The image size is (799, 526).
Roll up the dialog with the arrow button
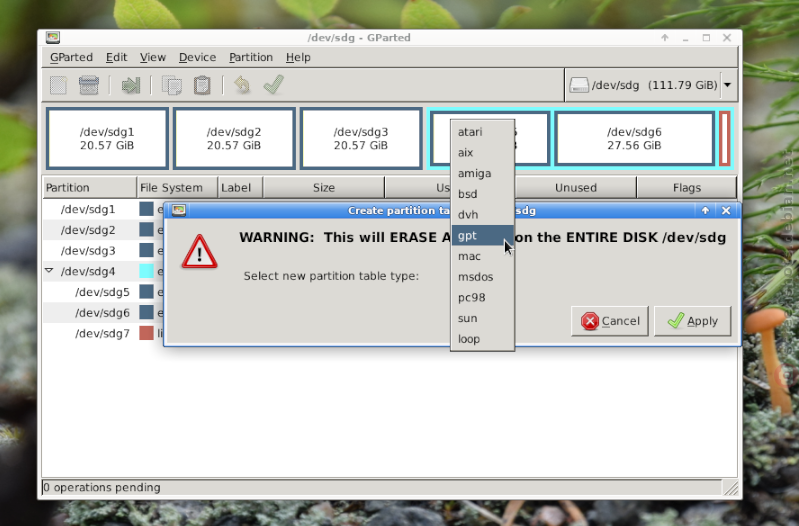pyautogui.click(x=705, y=210)
